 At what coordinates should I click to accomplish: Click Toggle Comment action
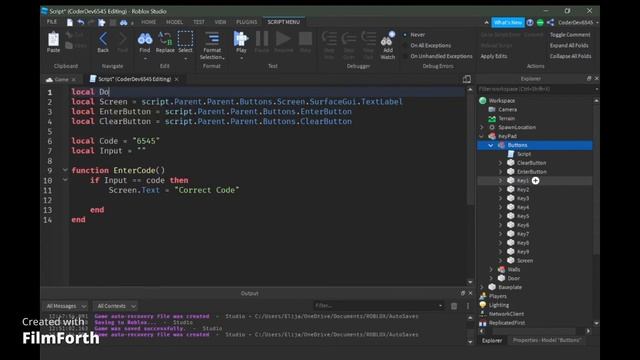point(570,35)
